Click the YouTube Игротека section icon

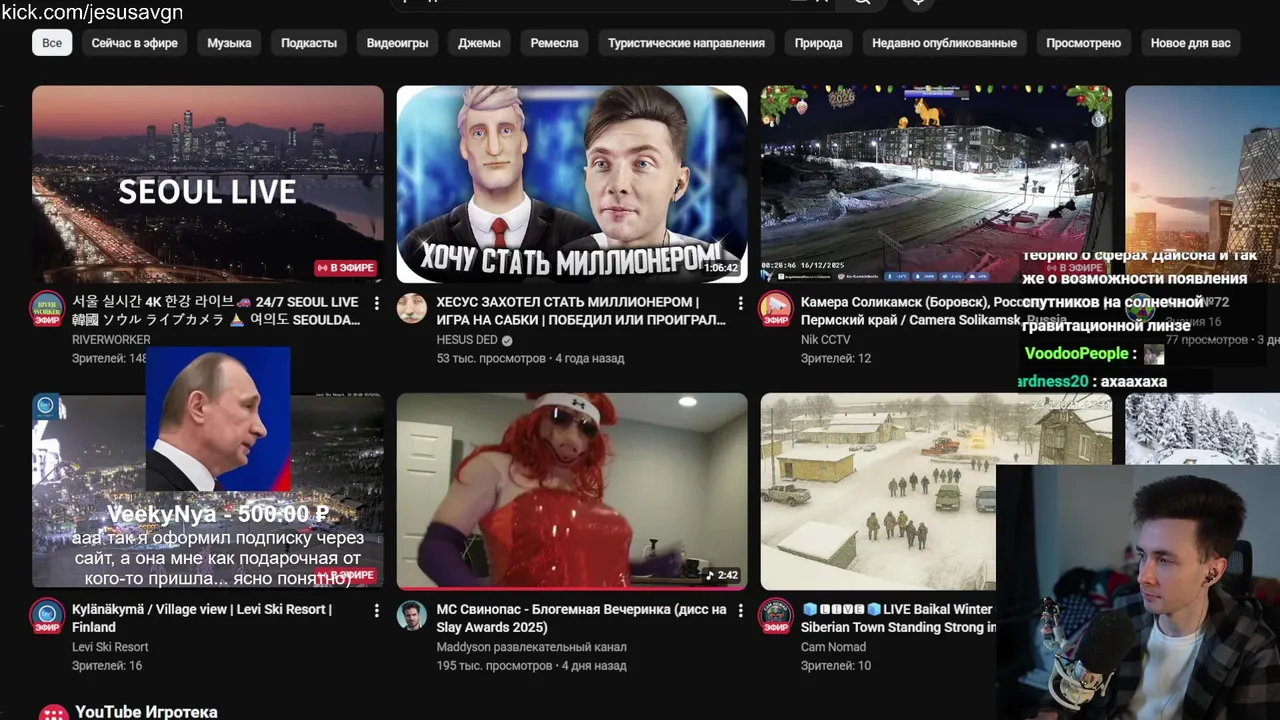(53, 712)
